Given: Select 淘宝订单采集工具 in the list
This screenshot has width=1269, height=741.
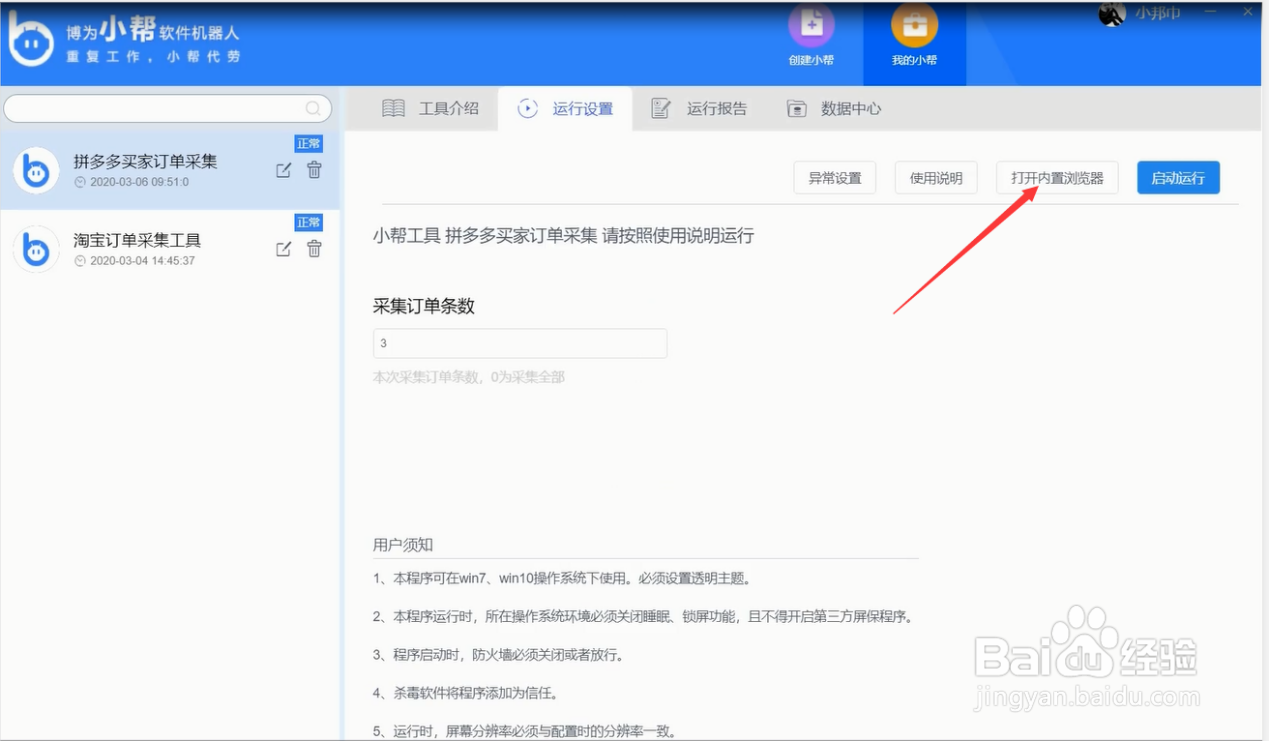Looking at the screenshot, I should point(170,249).
